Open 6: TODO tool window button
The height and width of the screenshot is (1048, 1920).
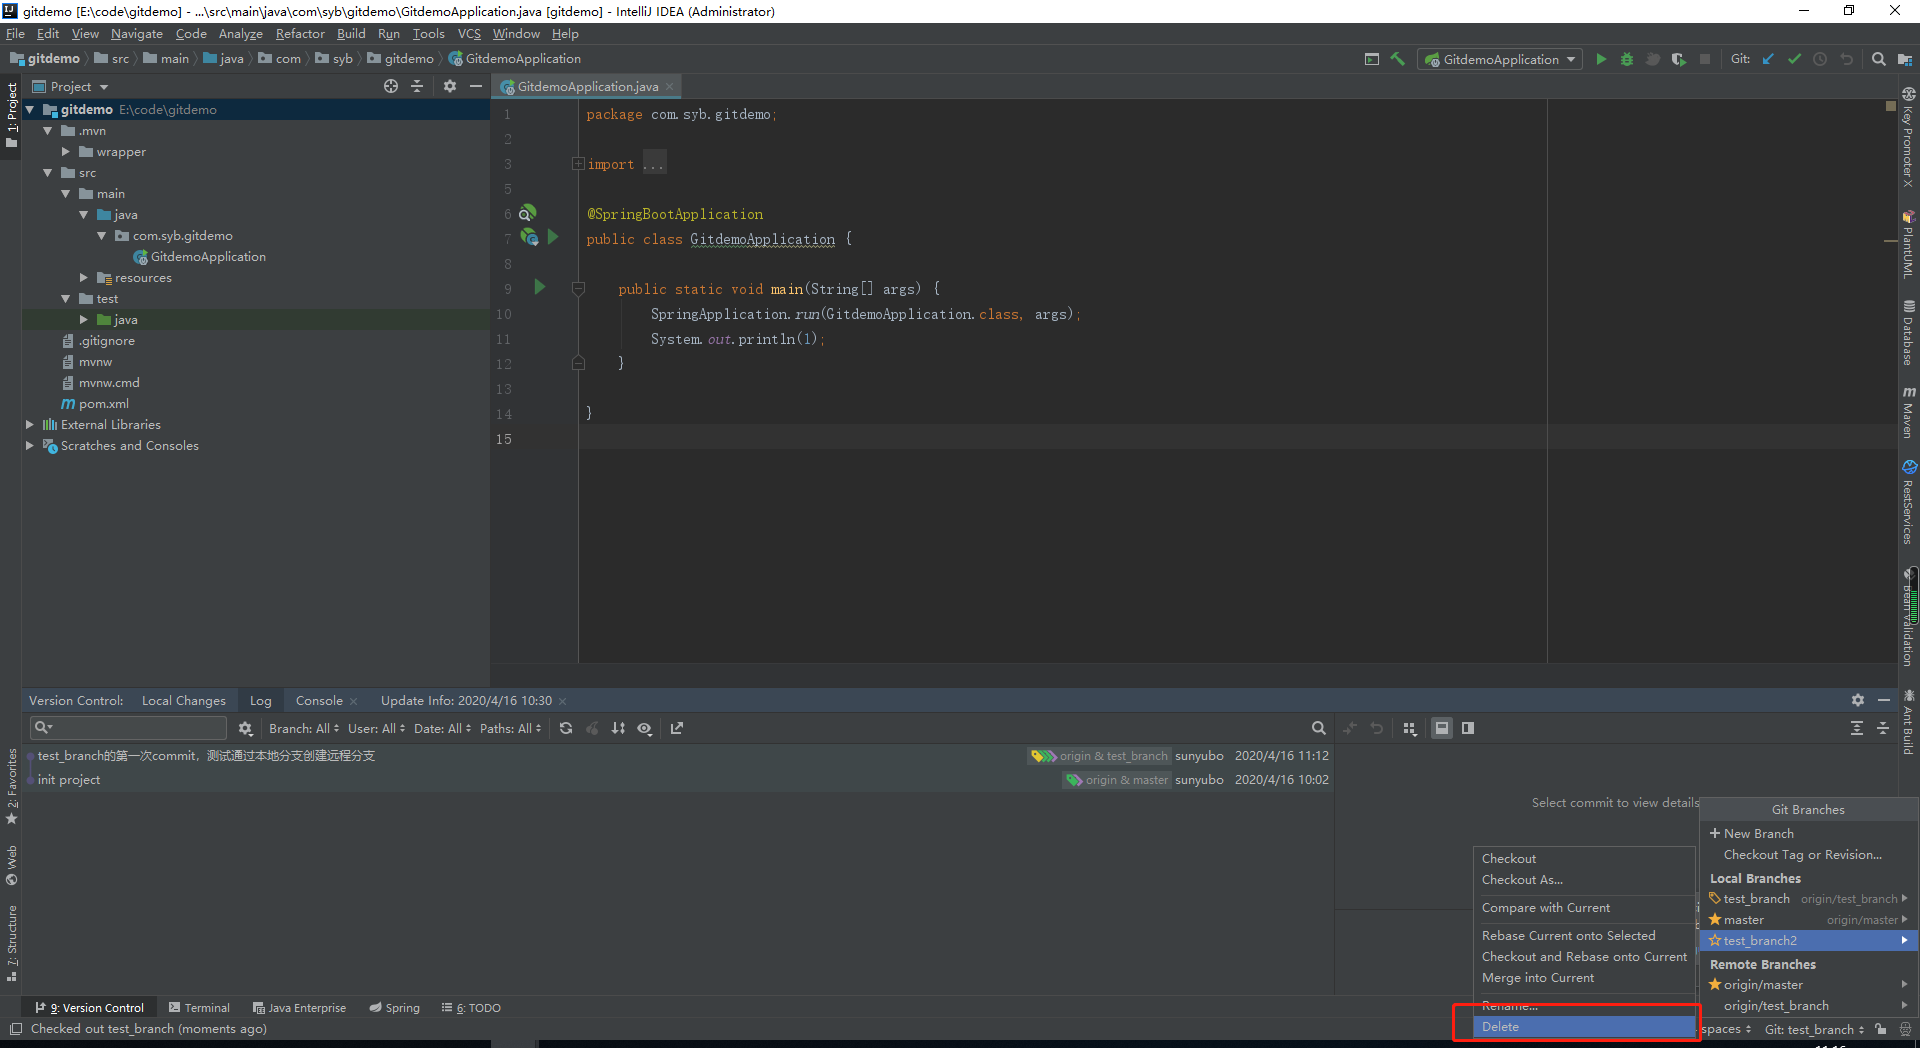pos(471,1008)
